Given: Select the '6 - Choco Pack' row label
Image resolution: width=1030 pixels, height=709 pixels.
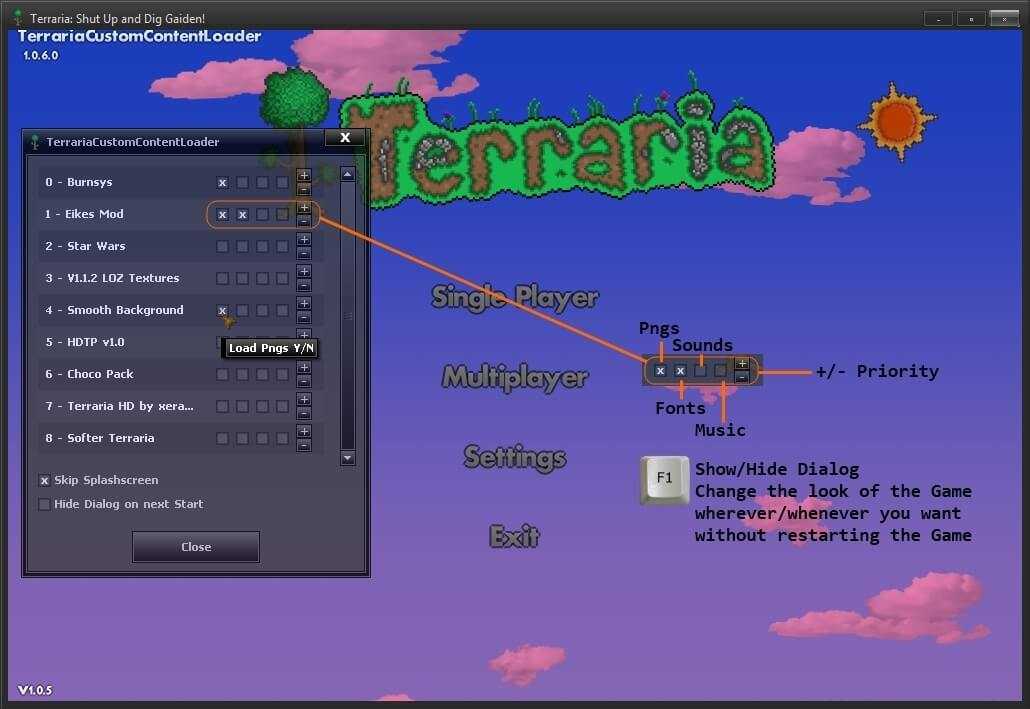Looking at the screenshot, I should click(89, 374).
